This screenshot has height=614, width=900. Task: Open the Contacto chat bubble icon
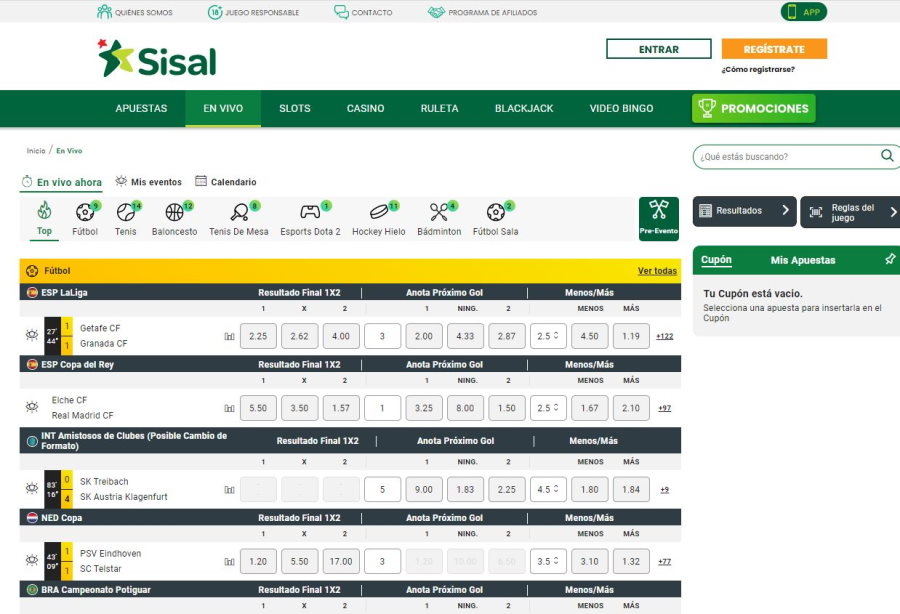[342, 11]
